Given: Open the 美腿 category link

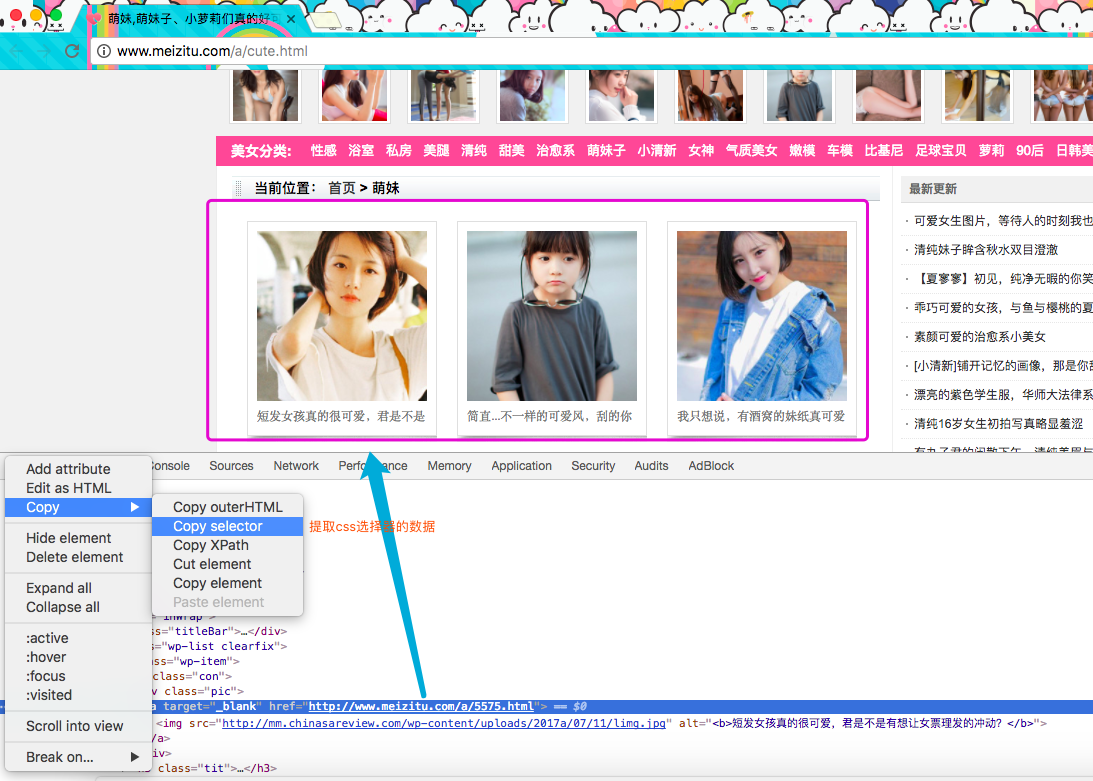Looking at the screenshot, I should 436,151.
